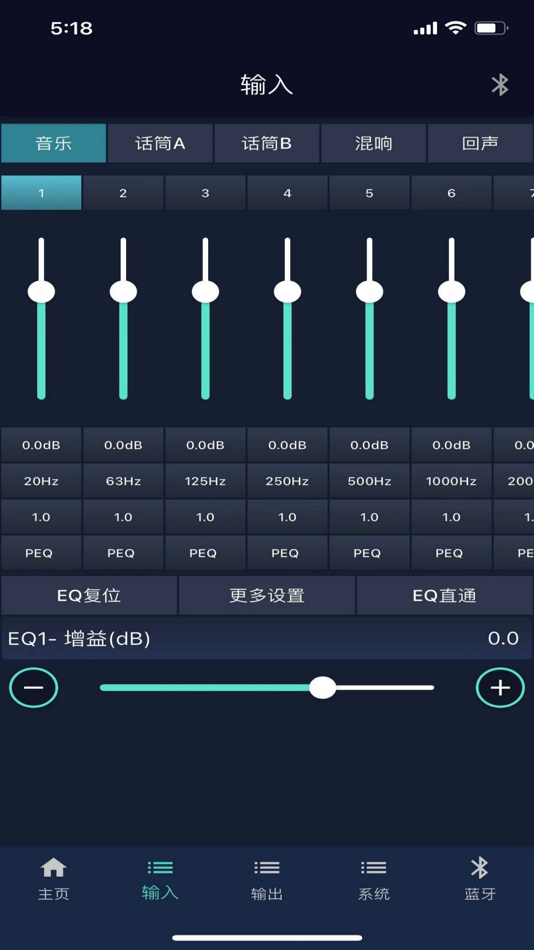Tap the PEQ filter type under 250Hz
534x950 pixels.
[x=287, y=553]
